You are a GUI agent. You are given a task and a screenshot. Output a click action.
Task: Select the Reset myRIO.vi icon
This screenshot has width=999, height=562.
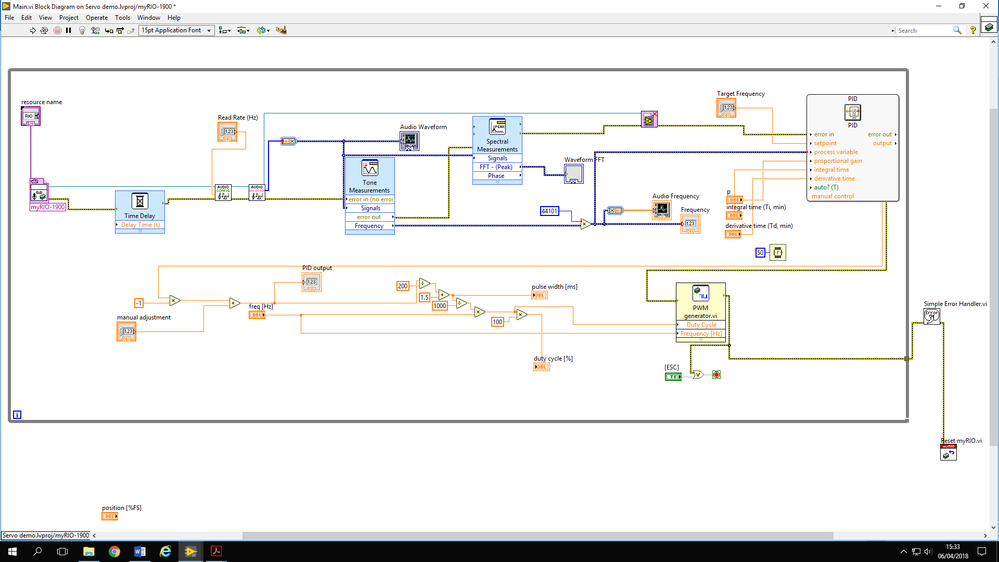(948, 452)
